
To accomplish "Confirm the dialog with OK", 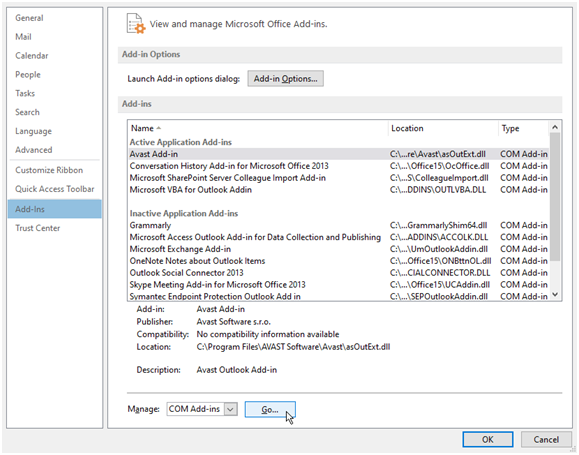I will coord(487,439).
